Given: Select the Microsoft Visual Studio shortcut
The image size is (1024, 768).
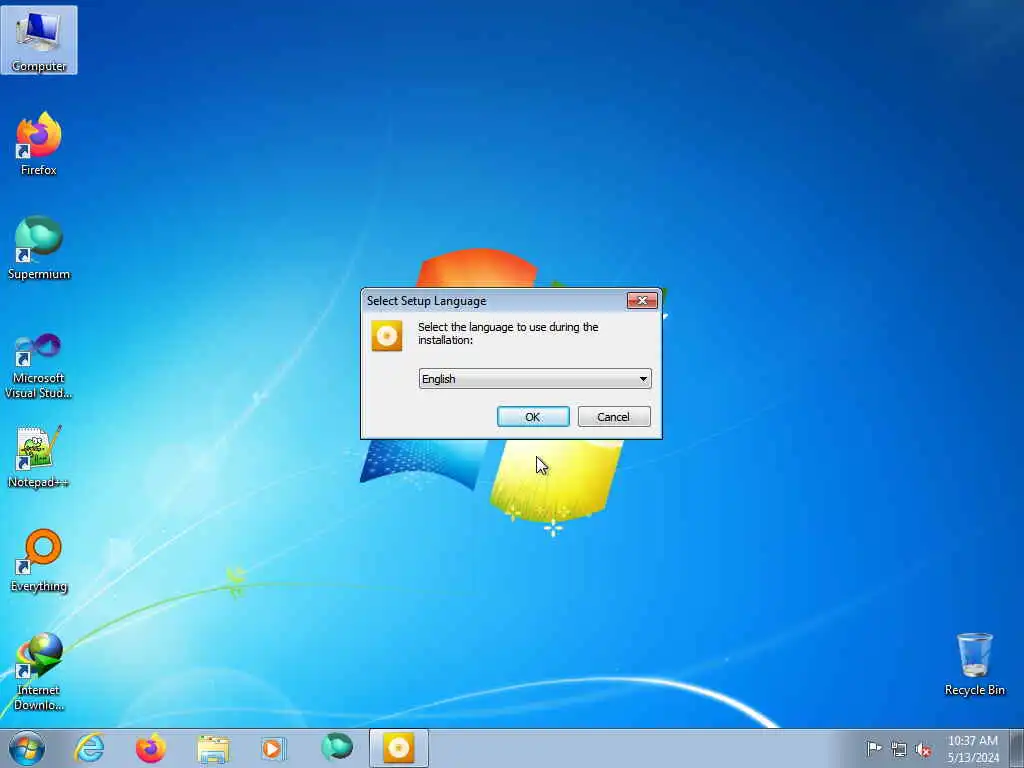Looking at the screenshot, I should coord(39,366).
